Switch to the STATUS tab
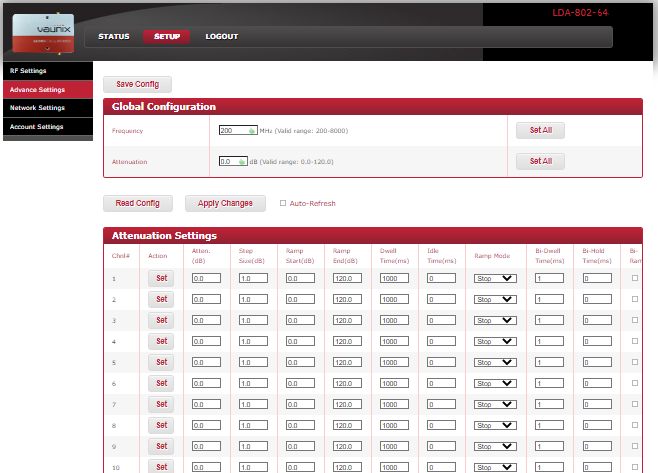658x473 pixels. (114, 37)
